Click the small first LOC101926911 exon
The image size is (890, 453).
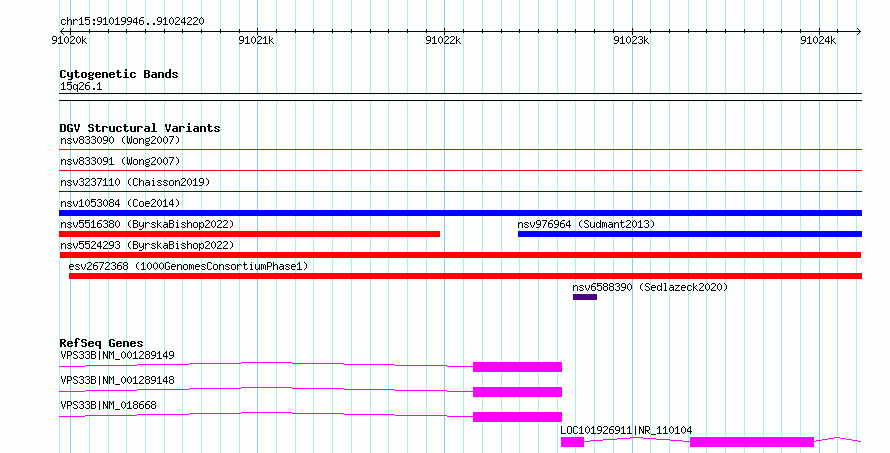tap(572, 442)
